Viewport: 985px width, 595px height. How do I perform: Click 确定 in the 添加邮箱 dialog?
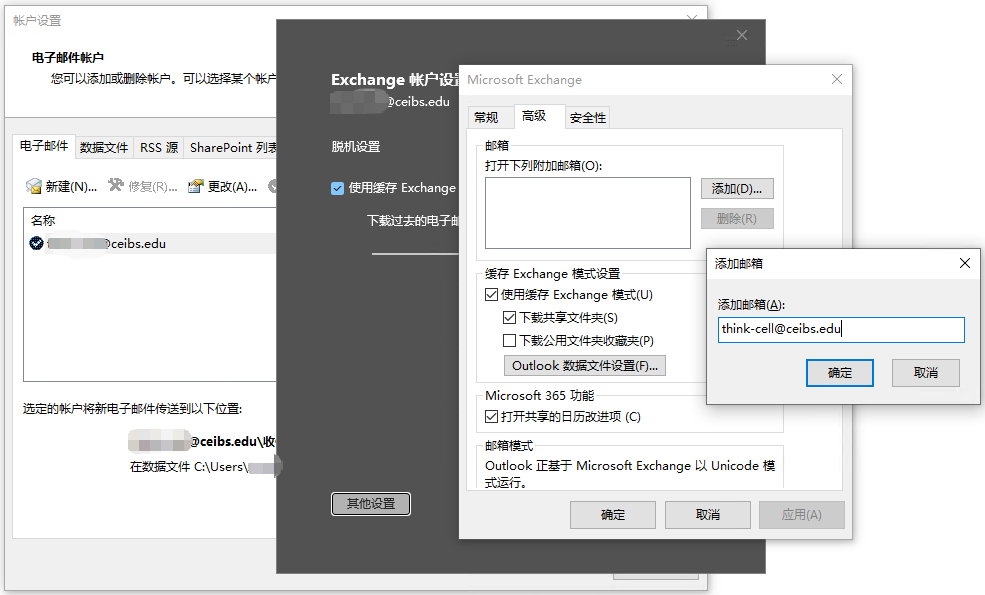[840, 373]
